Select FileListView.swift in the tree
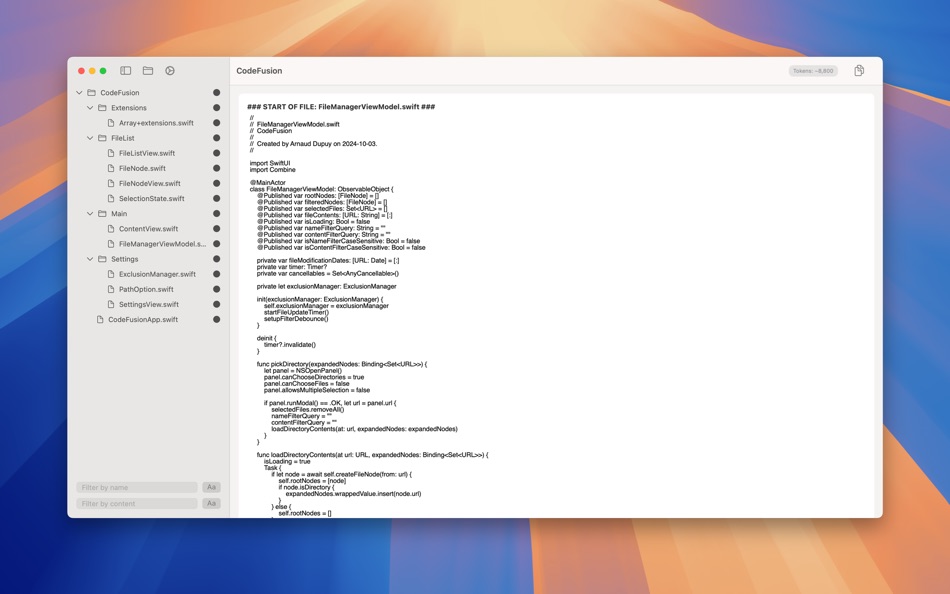Viewport: 950px width, 594px height. [x=147, y=153]
